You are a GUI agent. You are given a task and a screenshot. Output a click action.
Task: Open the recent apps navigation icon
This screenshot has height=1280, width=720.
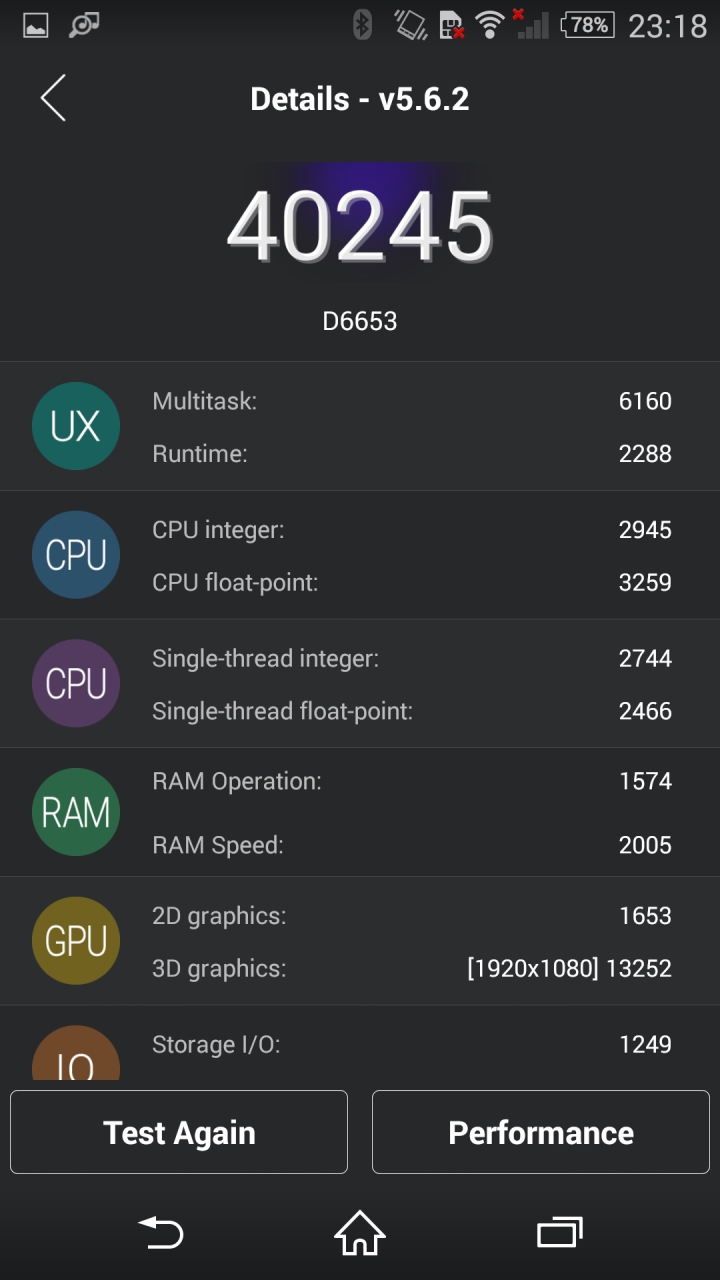pyautogui.click(x=559, y=1233)
